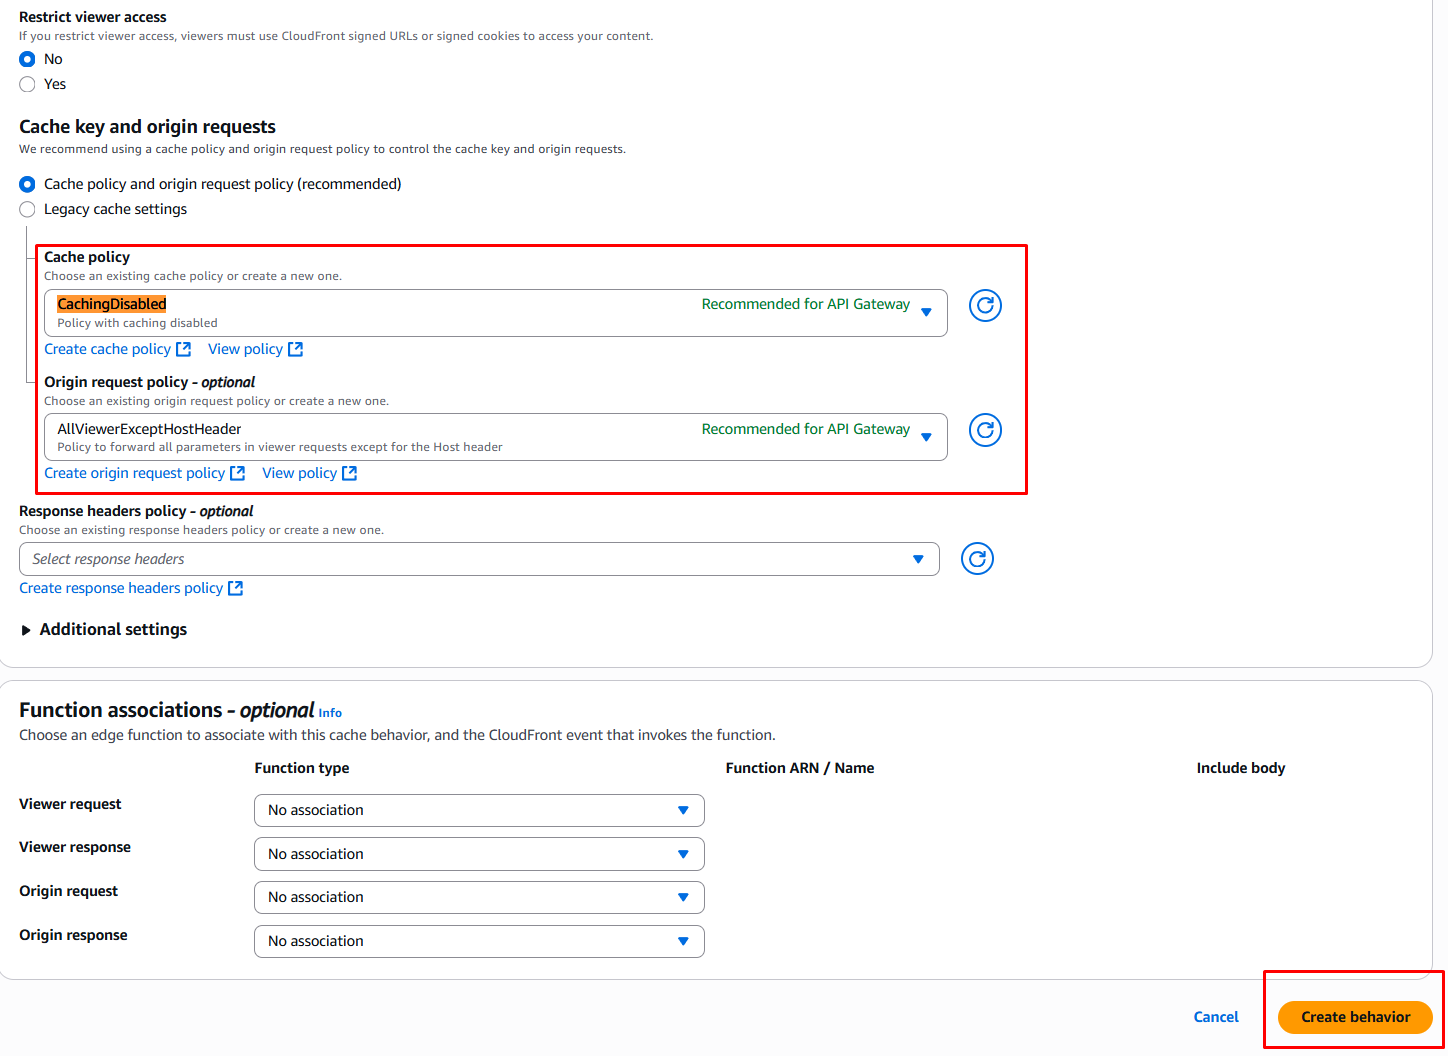Open Viewer request function type dropdown
This screenshot has height=1056, width=1448.
[479, 810]
